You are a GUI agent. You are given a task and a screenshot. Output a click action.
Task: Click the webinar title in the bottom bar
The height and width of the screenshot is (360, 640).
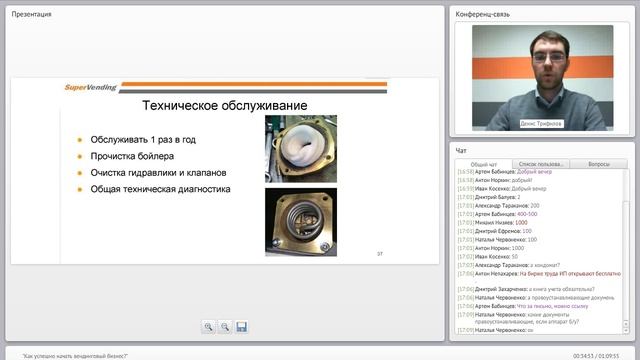(x=75, y=356)
